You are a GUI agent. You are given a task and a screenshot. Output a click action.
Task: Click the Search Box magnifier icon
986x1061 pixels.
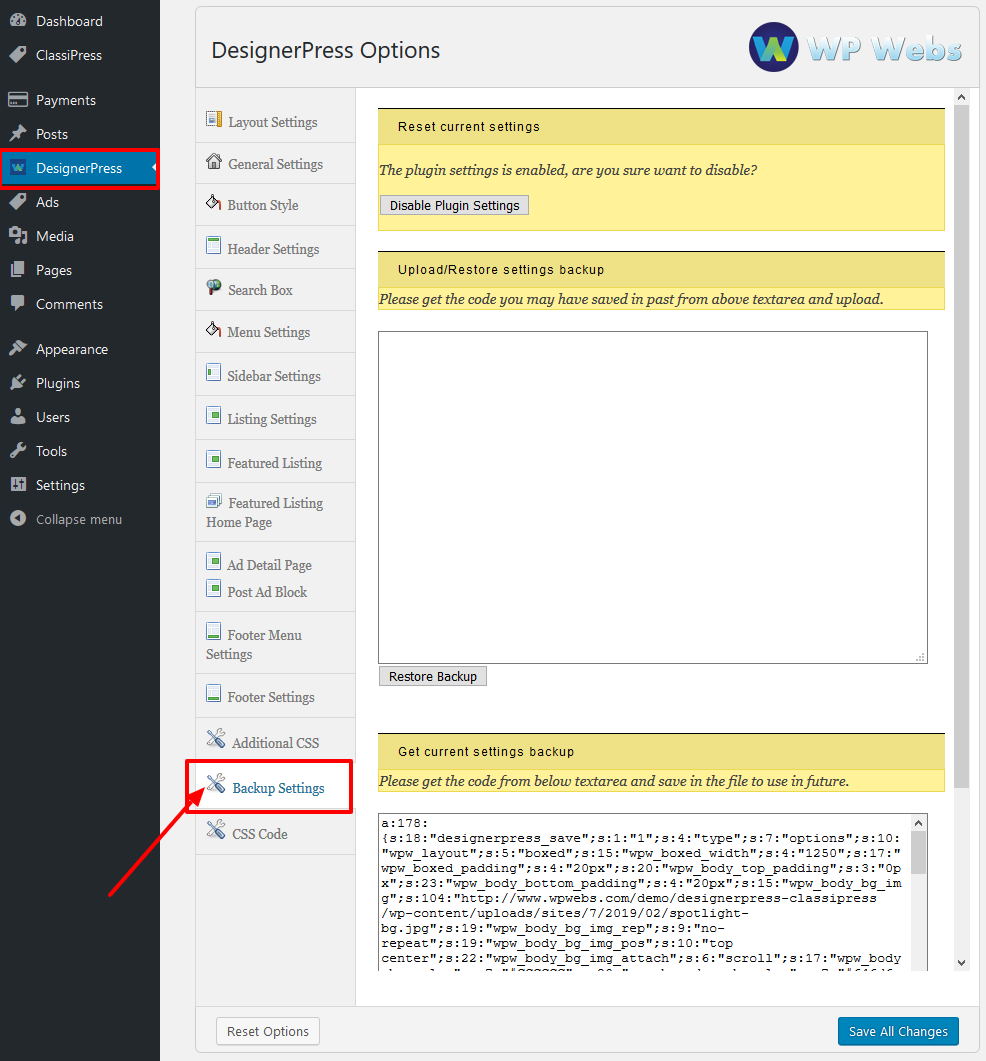pos(214,287)
